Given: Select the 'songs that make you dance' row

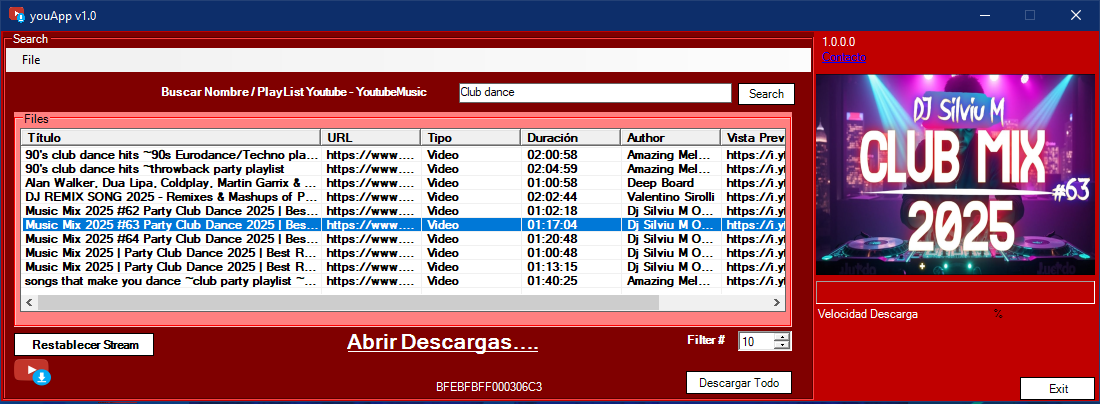Looking at the screenshot, I should [403, 281].
